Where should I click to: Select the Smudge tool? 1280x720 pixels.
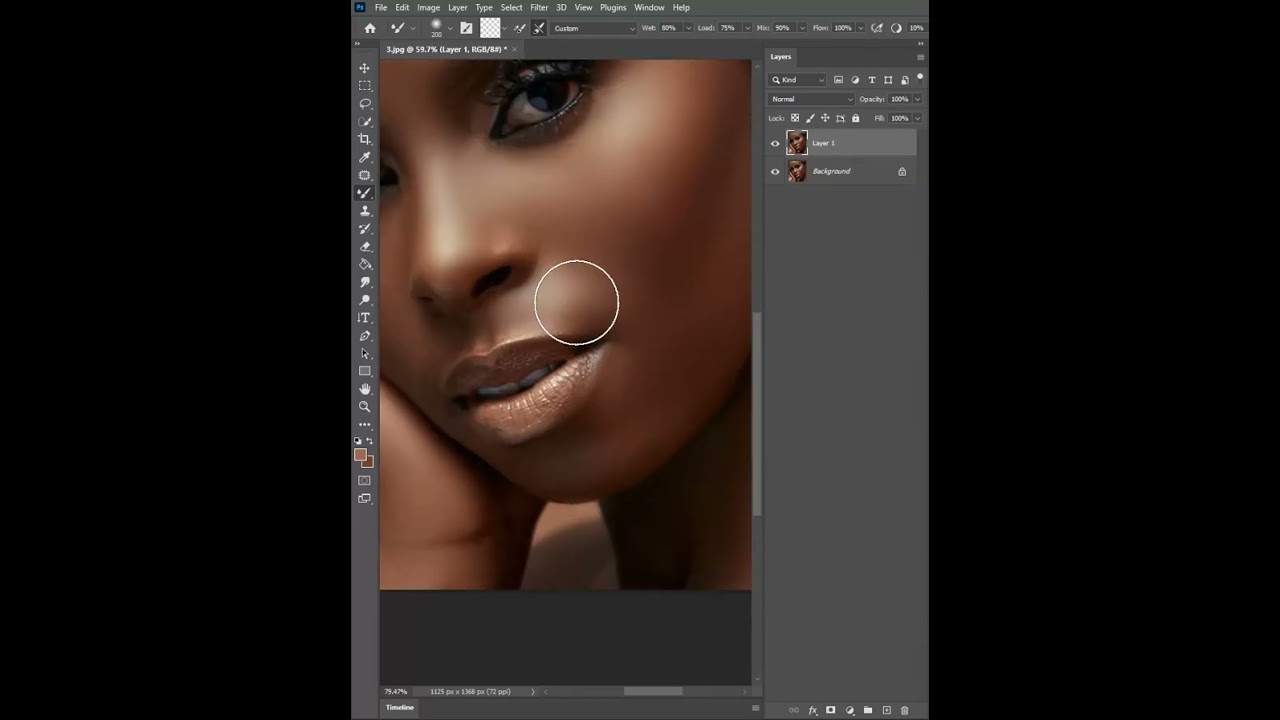tap(365, 282)
